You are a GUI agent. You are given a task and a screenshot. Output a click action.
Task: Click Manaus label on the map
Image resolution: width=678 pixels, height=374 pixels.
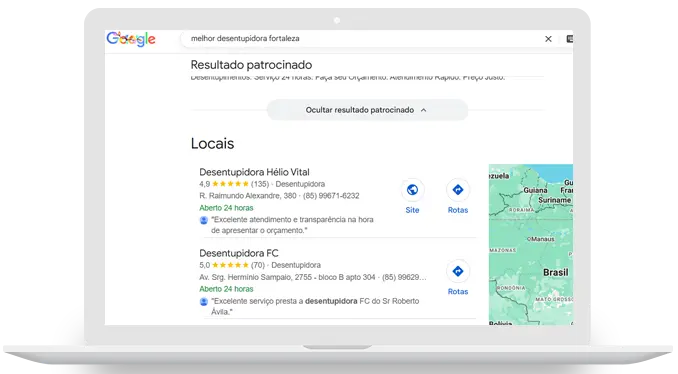click(541, 239)
